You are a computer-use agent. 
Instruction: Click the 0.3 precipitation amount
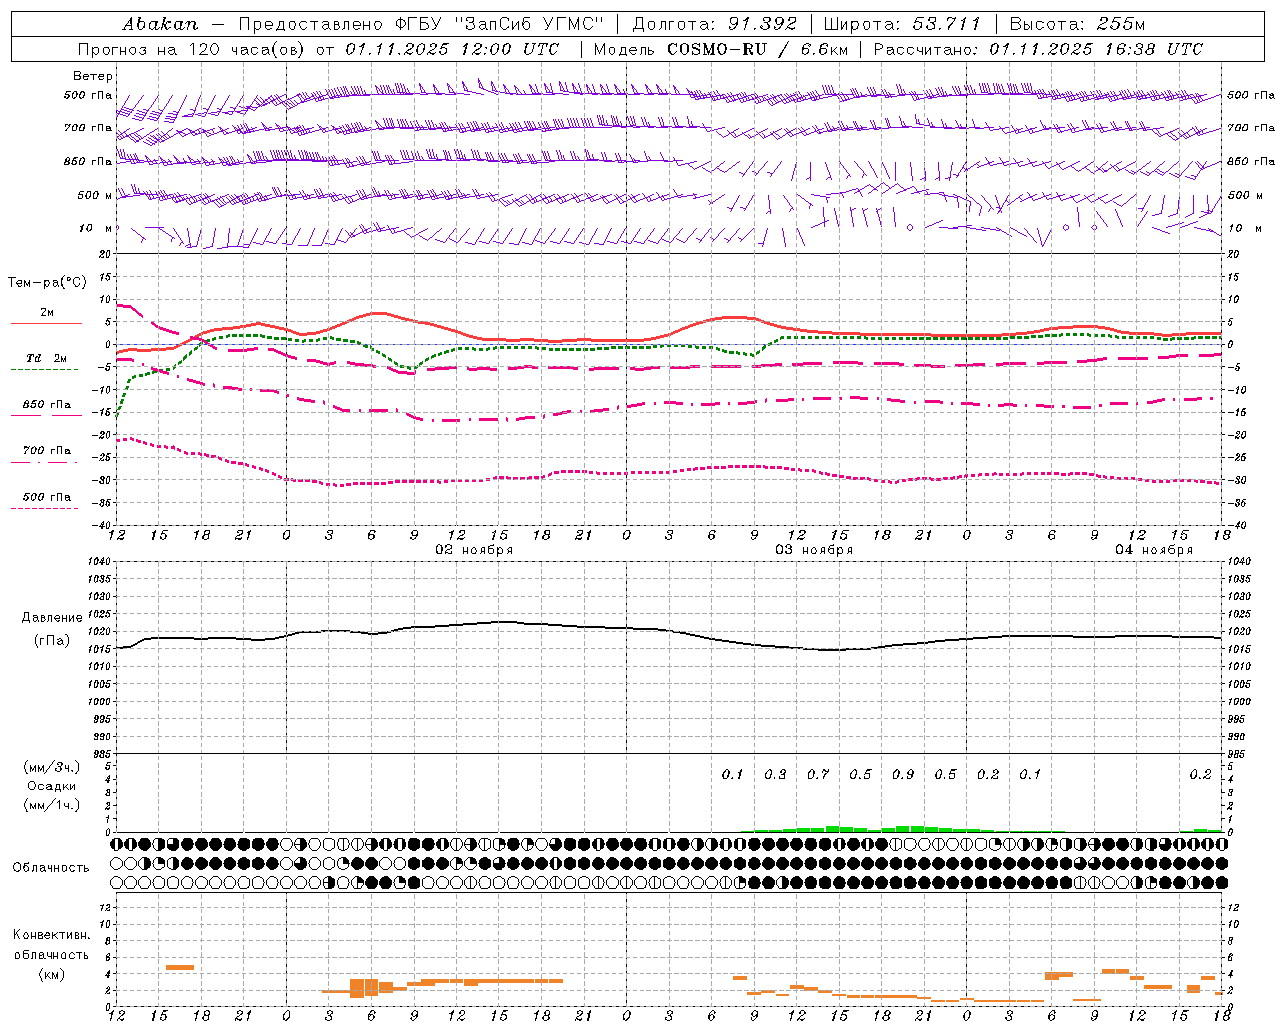[775, 774]
